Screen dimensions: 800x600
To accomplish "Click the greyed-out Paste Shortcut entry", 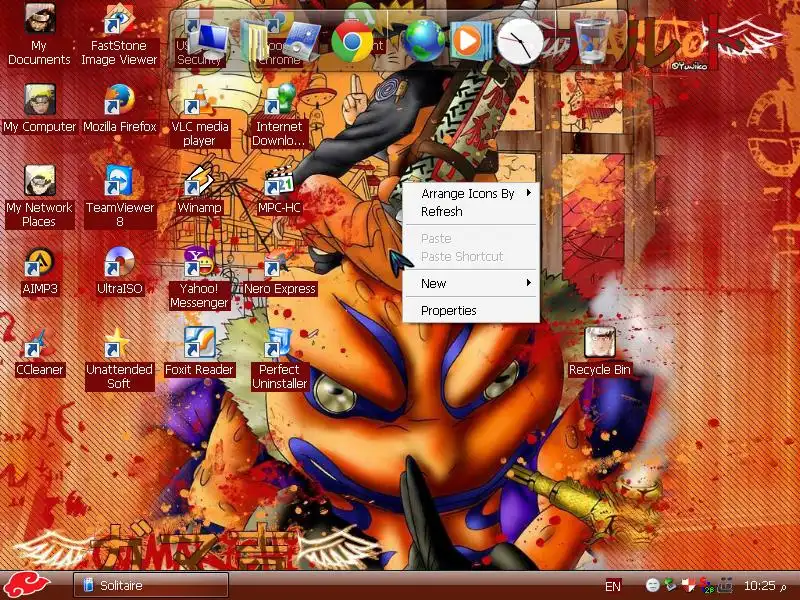I will pos(471,256).
